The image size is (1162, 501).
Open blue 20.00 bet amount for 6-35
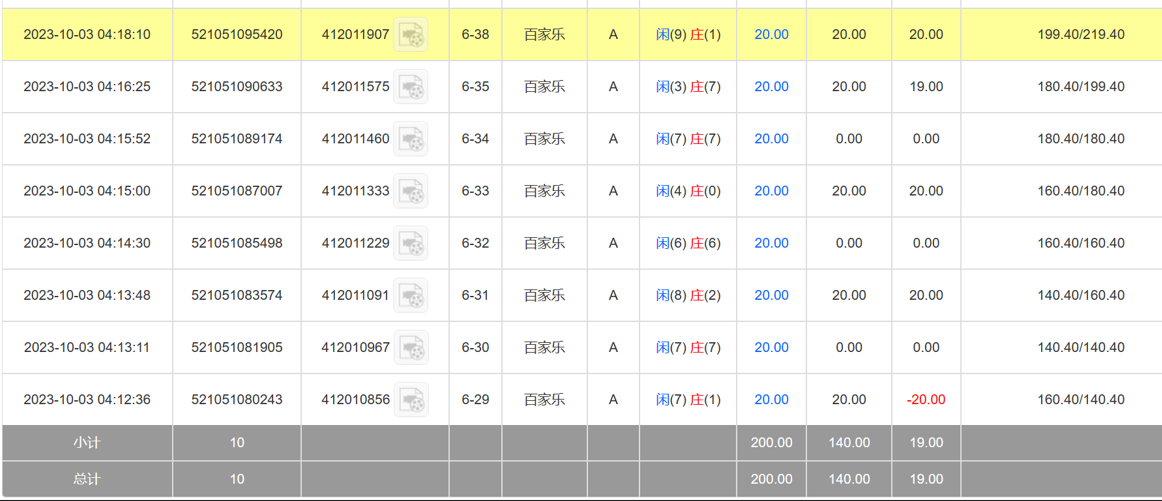tap(771, 87)
